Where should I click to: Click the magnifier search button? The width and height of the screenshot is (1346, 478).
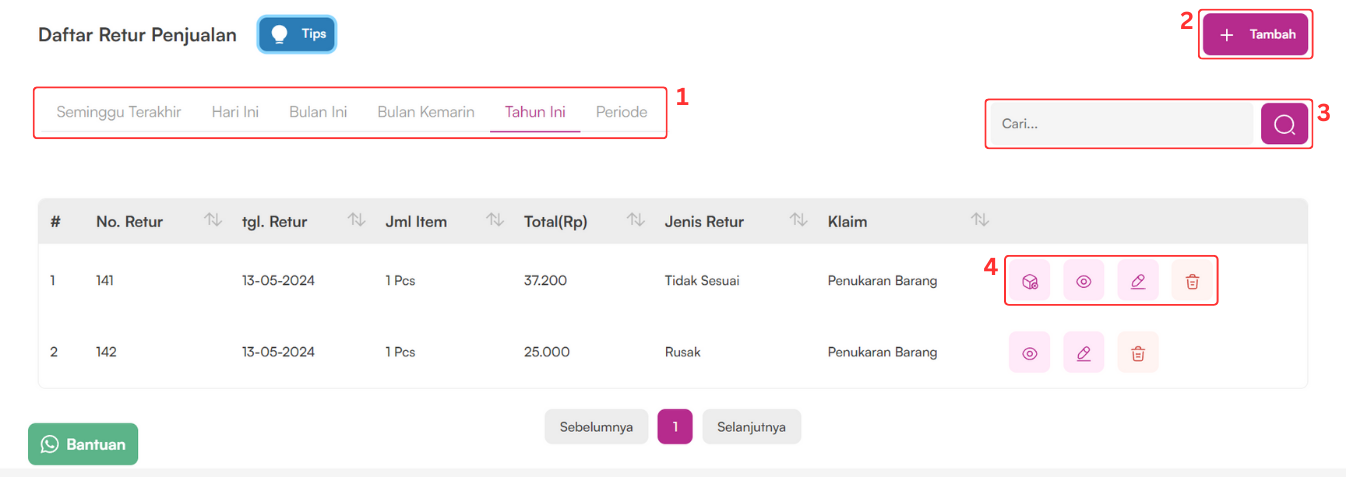pos(1284,124)
